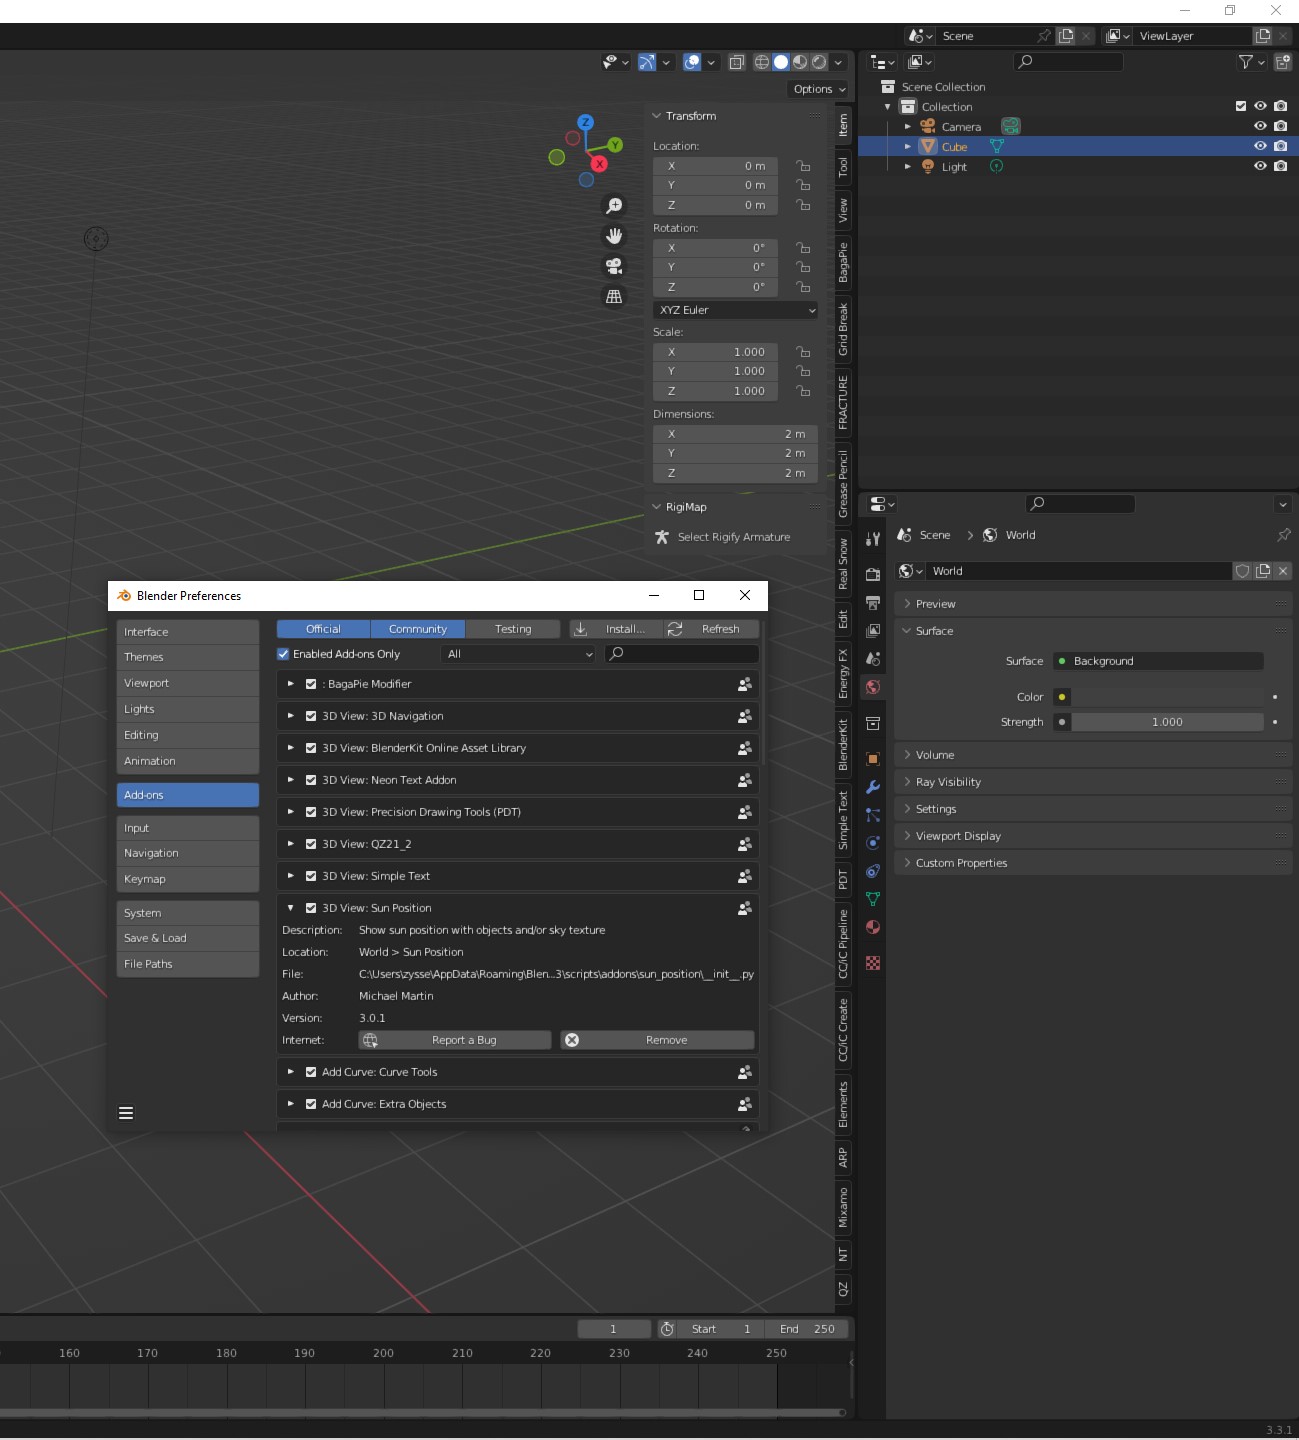Open the Material properties tab
The image size is (1299, 1440).
pyautogui.click(x=873, y=927)
